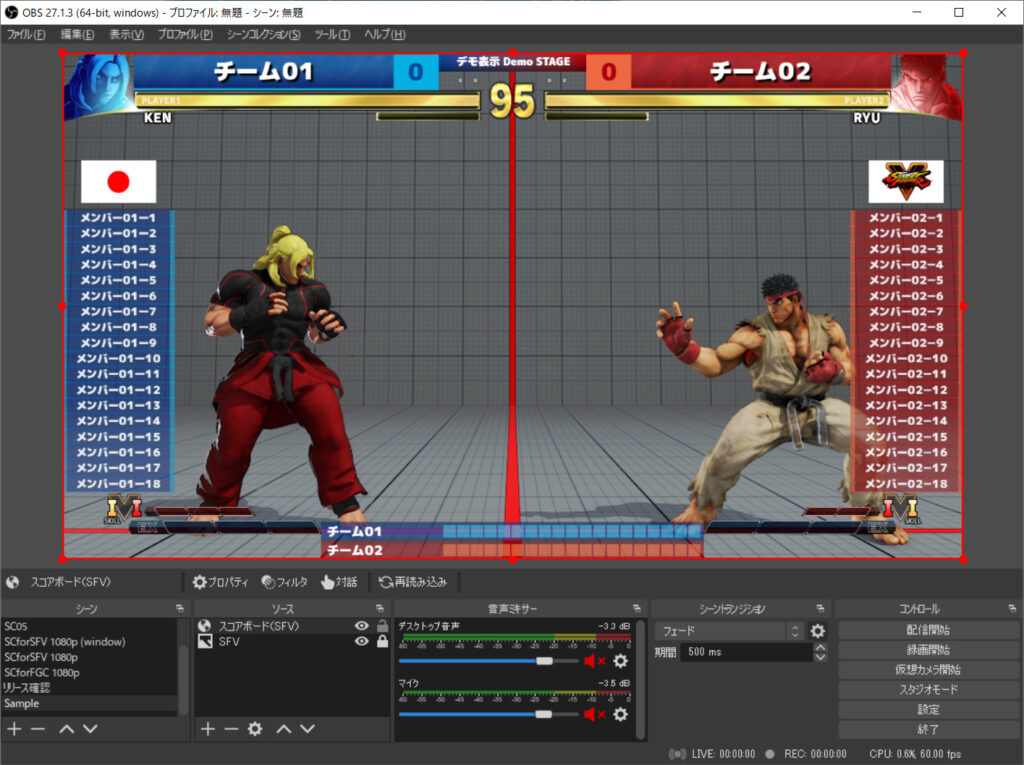1024x765 pixels.
Task: Select the SCforSFV 1080p (window) scene
Action: (x=89, y=642)
